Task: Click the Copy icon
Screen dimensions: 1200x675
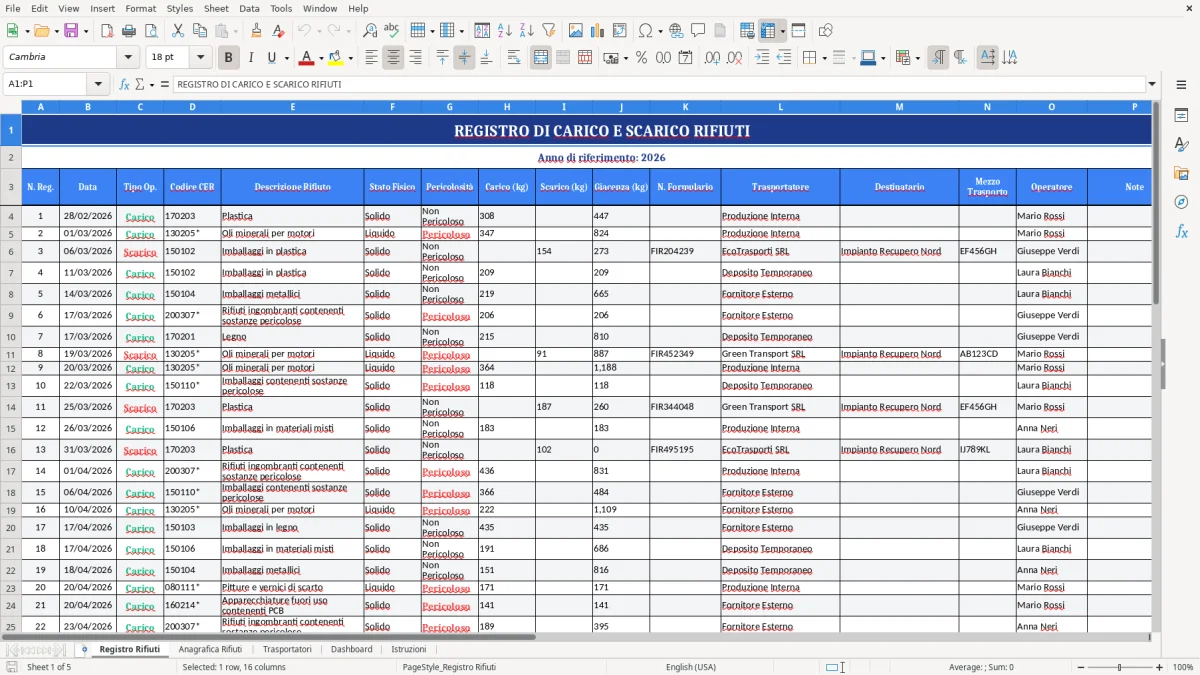Action: click(200, 31)
